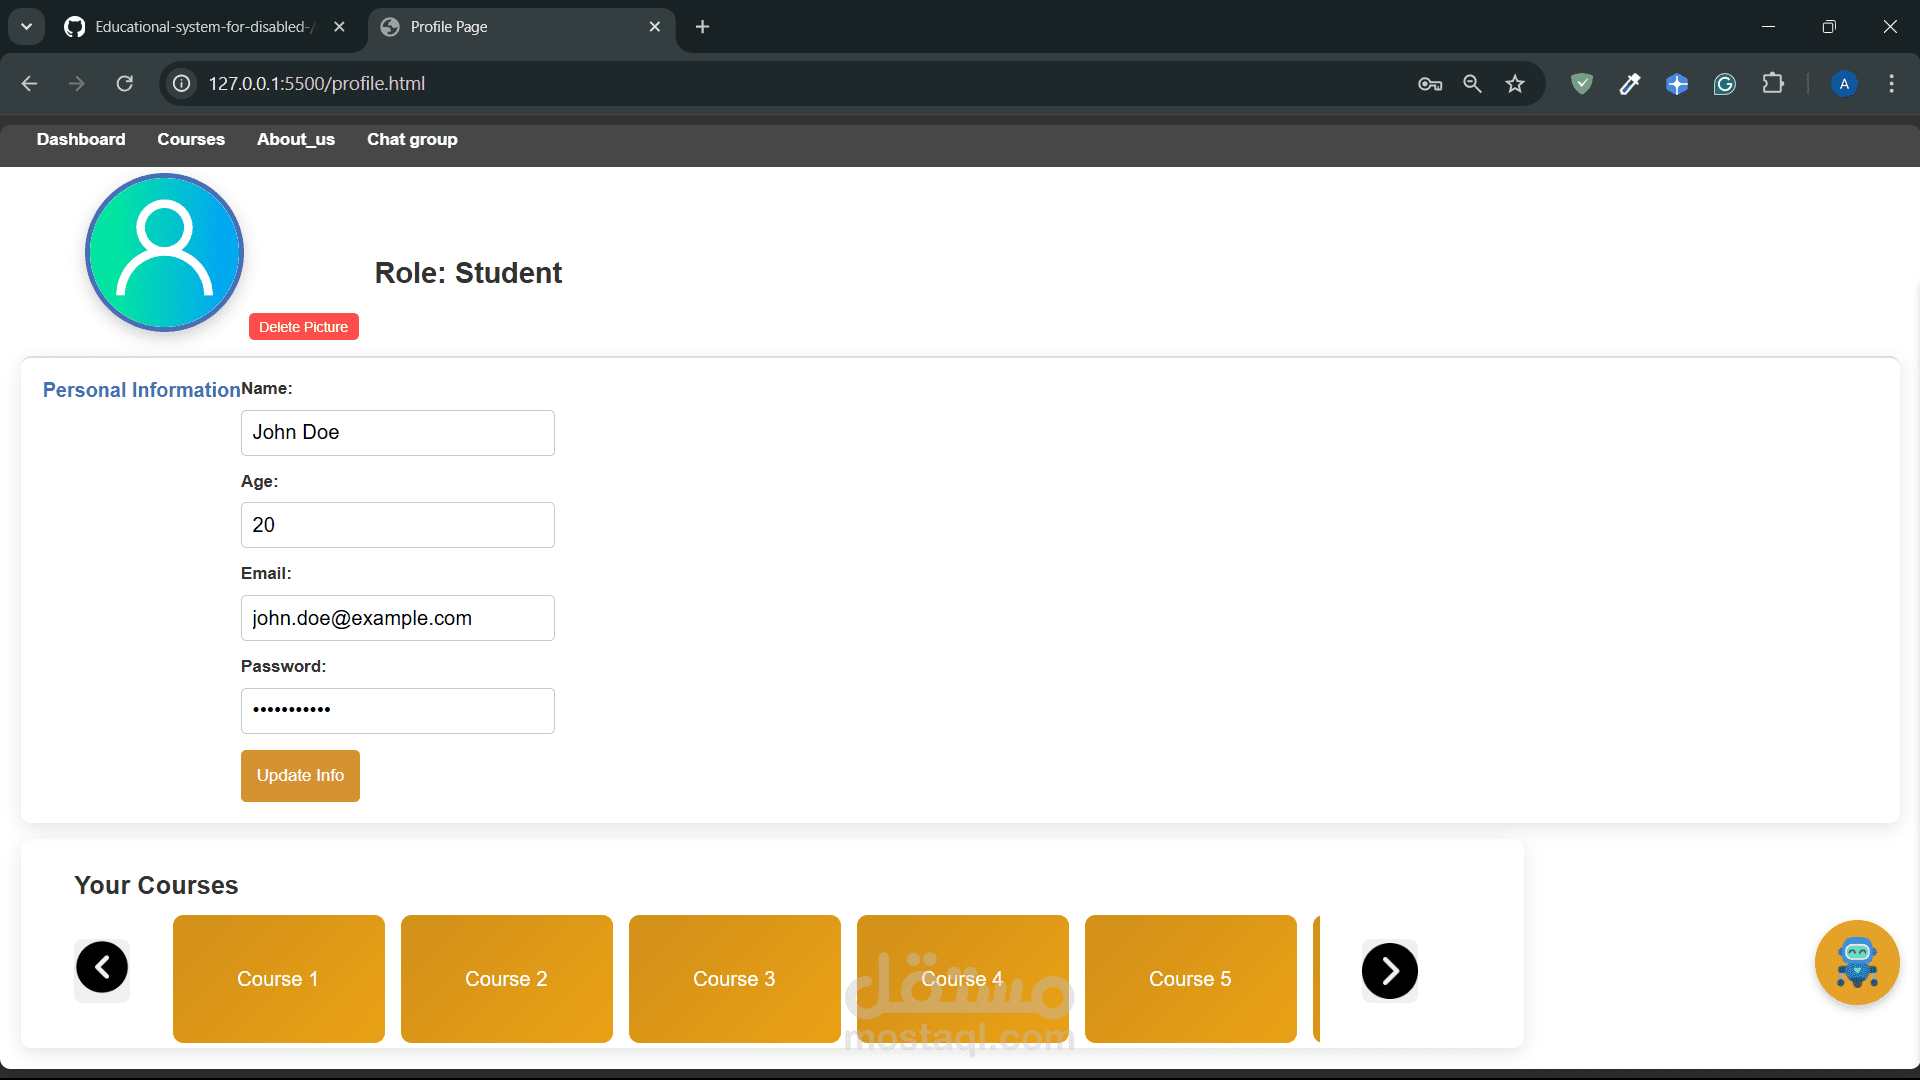1920x1080 pixels.
Task: Open the Chat group nav link
Action: pos(412,140)
